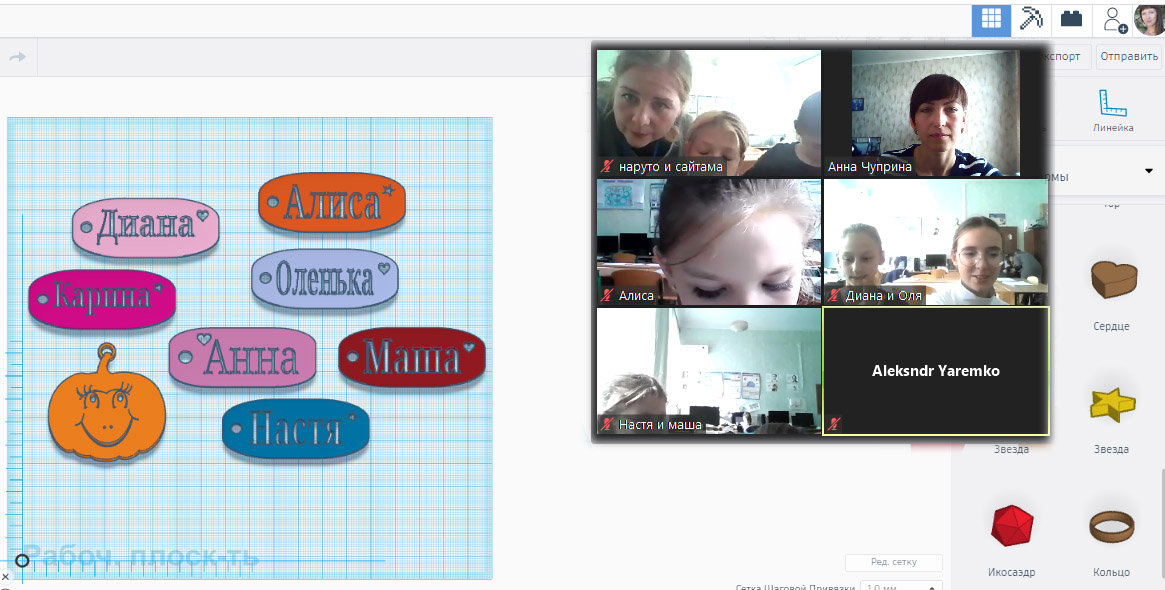The height and width of the screenshot is (590, 1165).
Task: Select the dark red Маша name tag
Action: (411, 357)
